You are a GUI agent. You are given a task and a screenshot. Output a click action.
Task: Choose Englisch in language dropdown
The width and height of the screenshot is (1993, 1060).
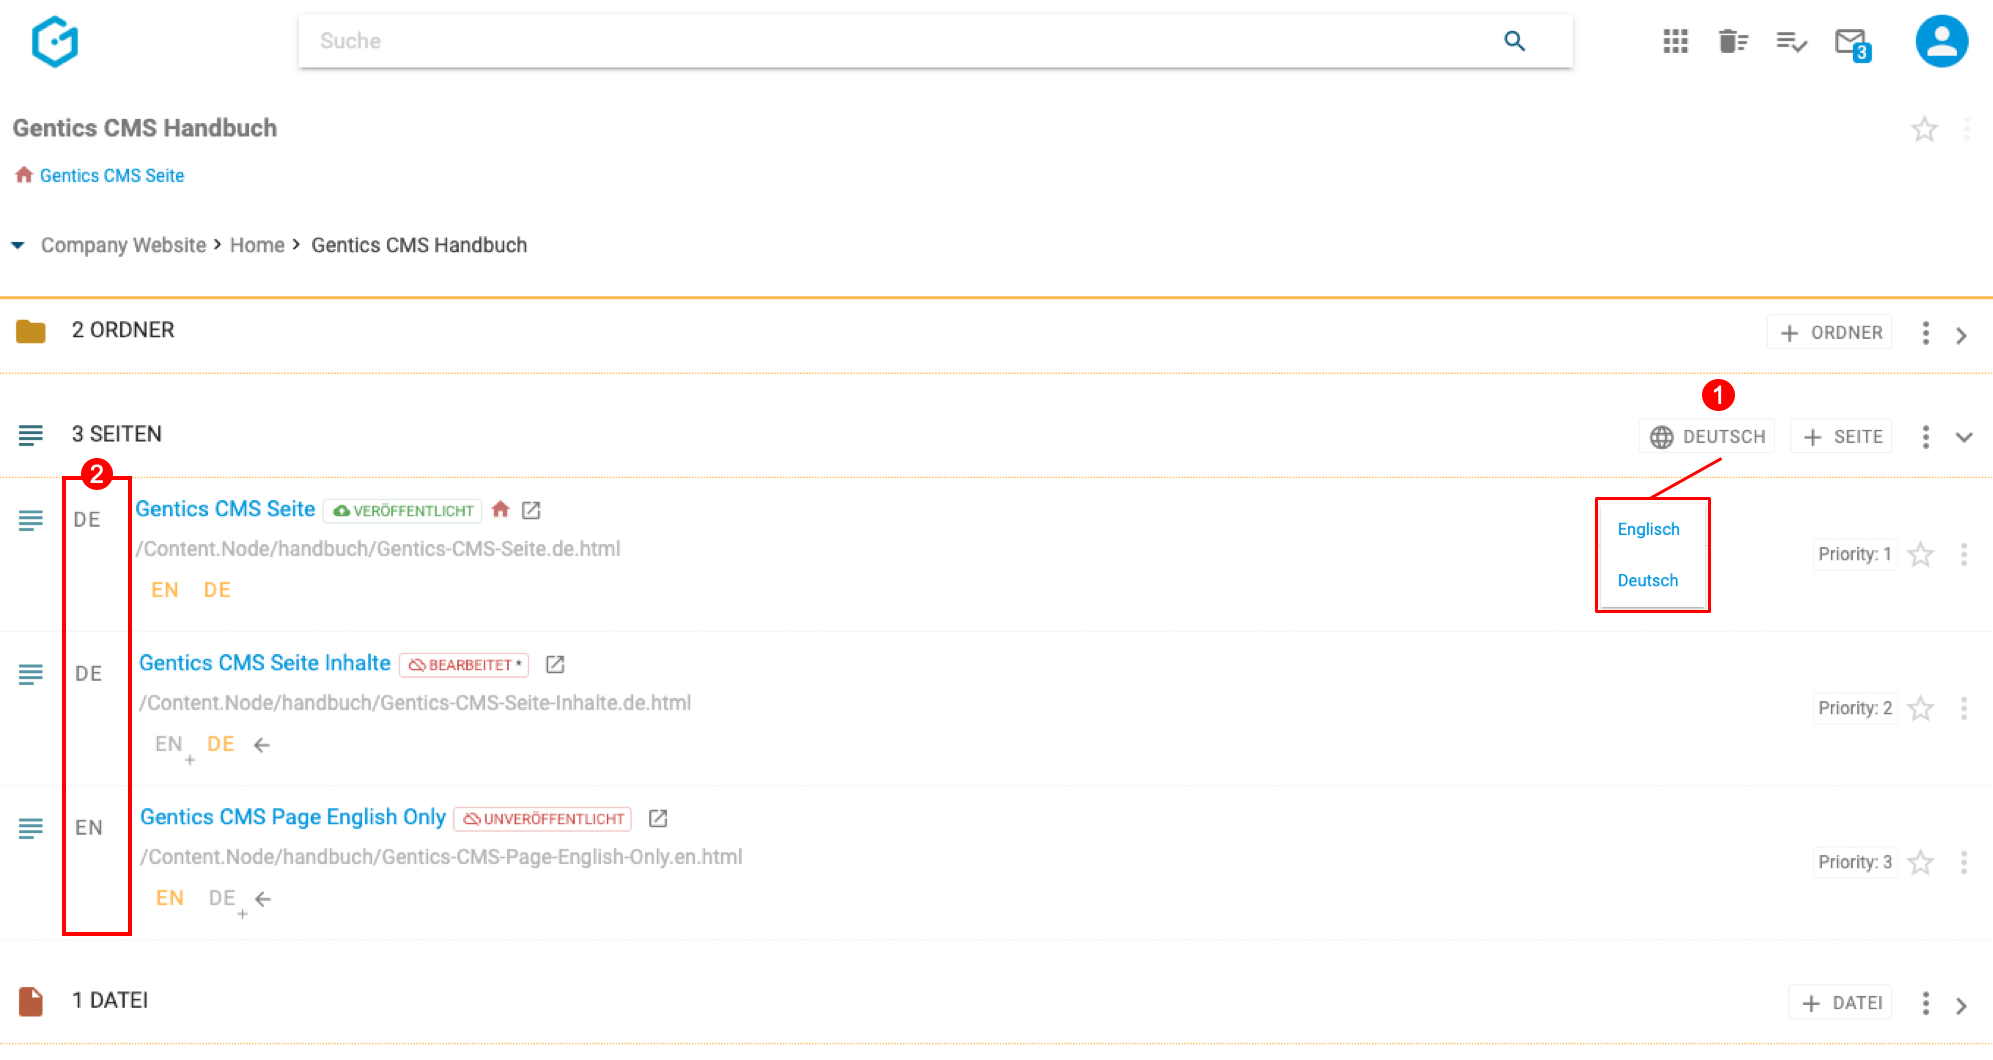coord(1648,529)
